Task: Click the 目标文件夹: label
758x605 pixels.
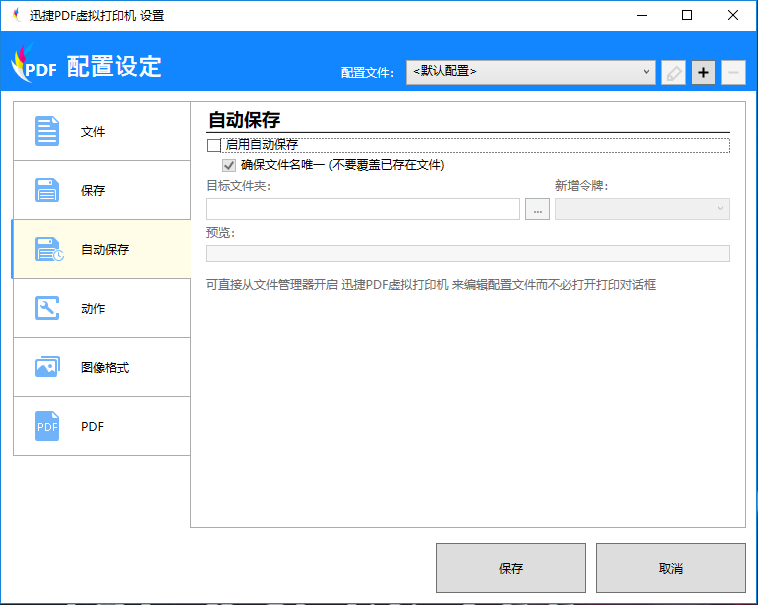Action: coord(238,186)
